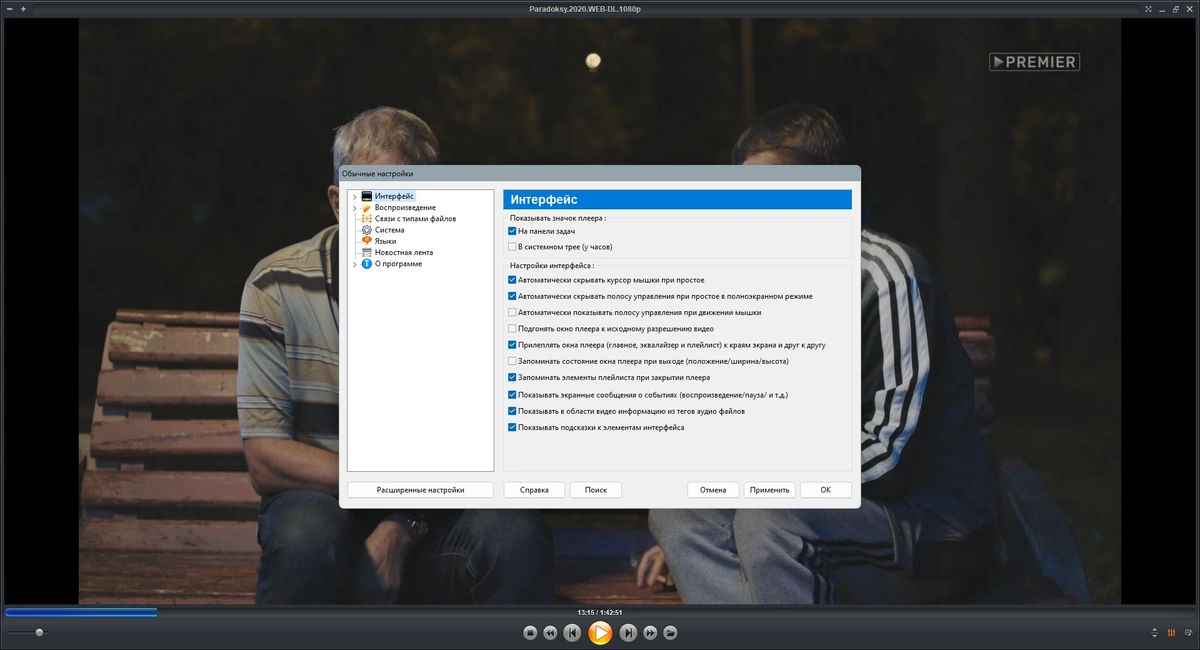
Task: Select Система in settings tree
Action: [x=390, y=230]
